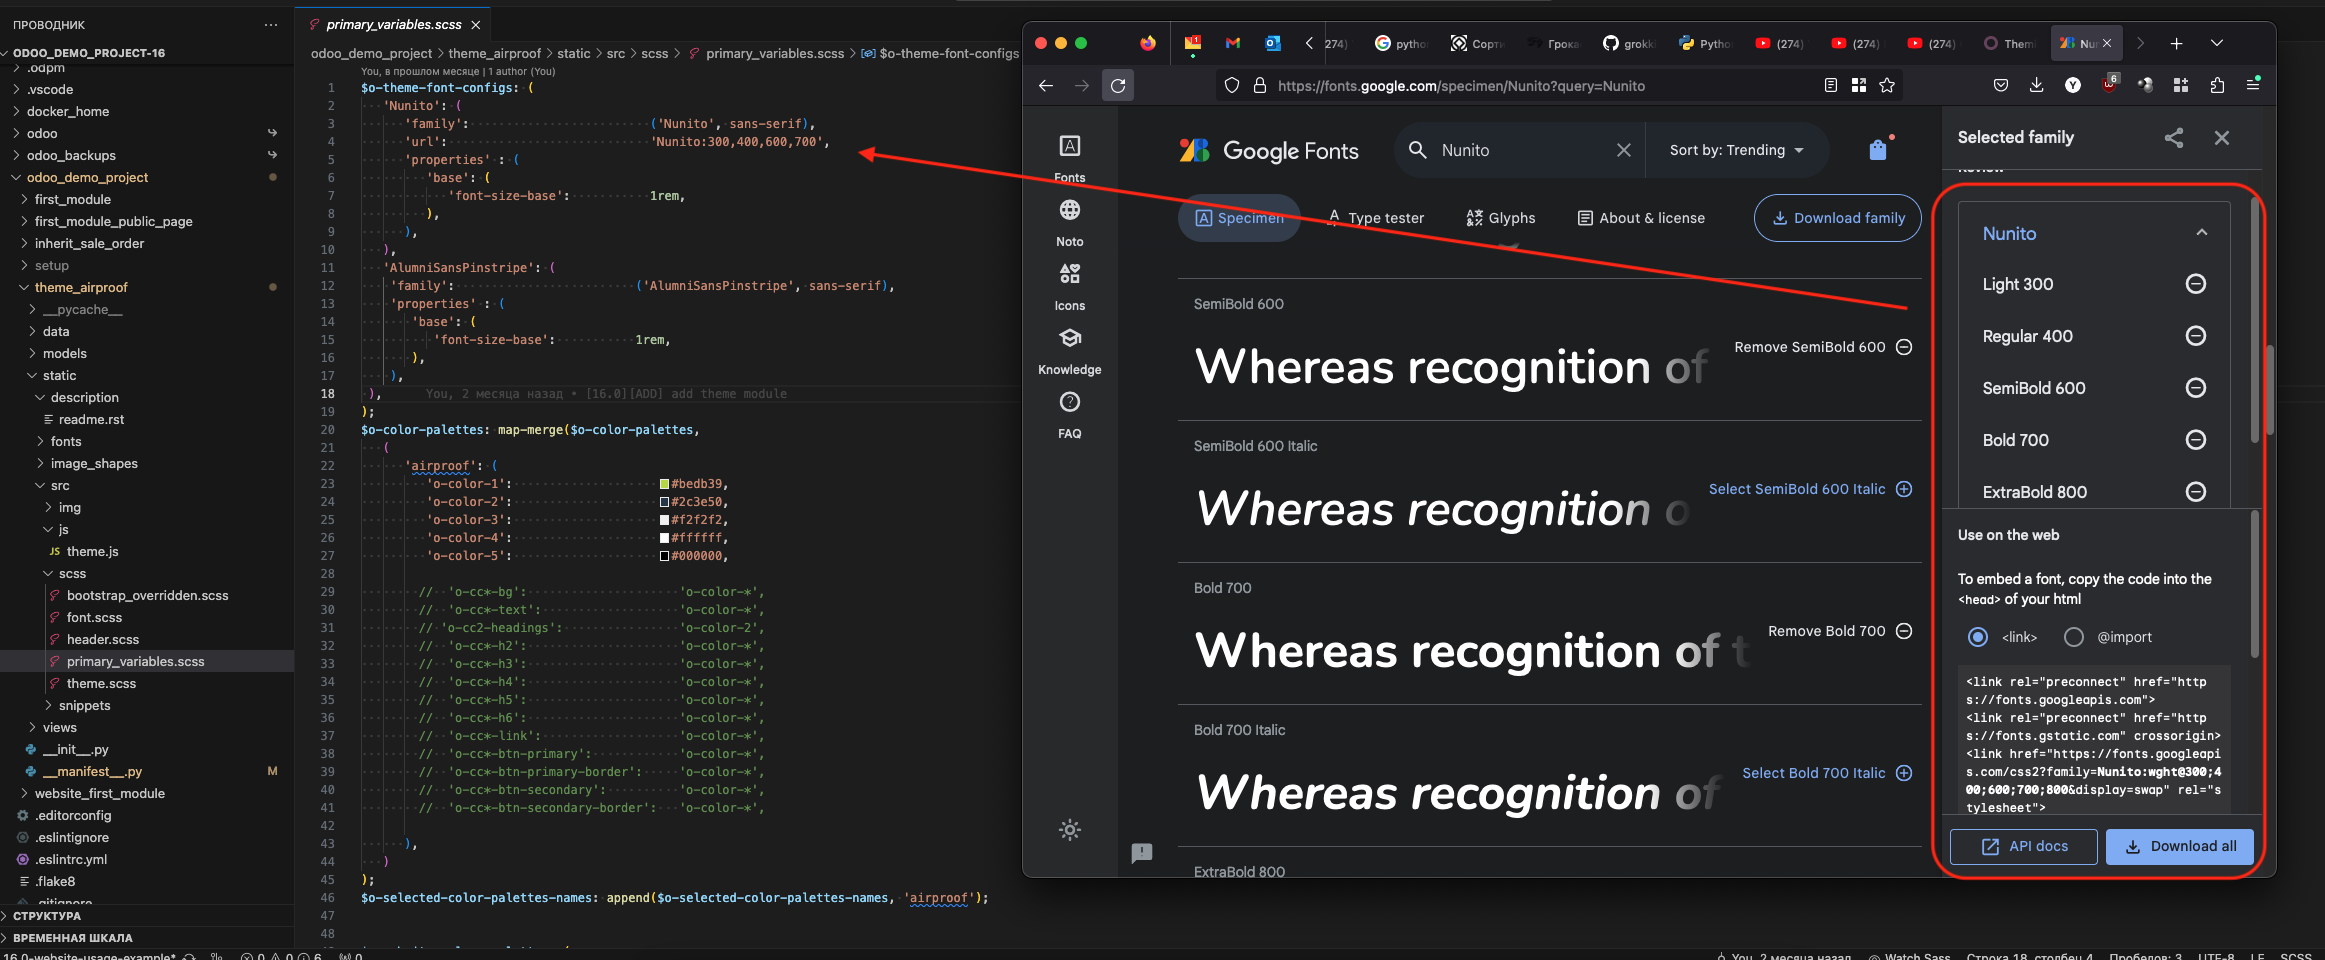Image resolution: width=2325 pixels, height=960 pixels.
Task: Click the site lock icon in the address bar
Action: click(x=1260, y=86)
